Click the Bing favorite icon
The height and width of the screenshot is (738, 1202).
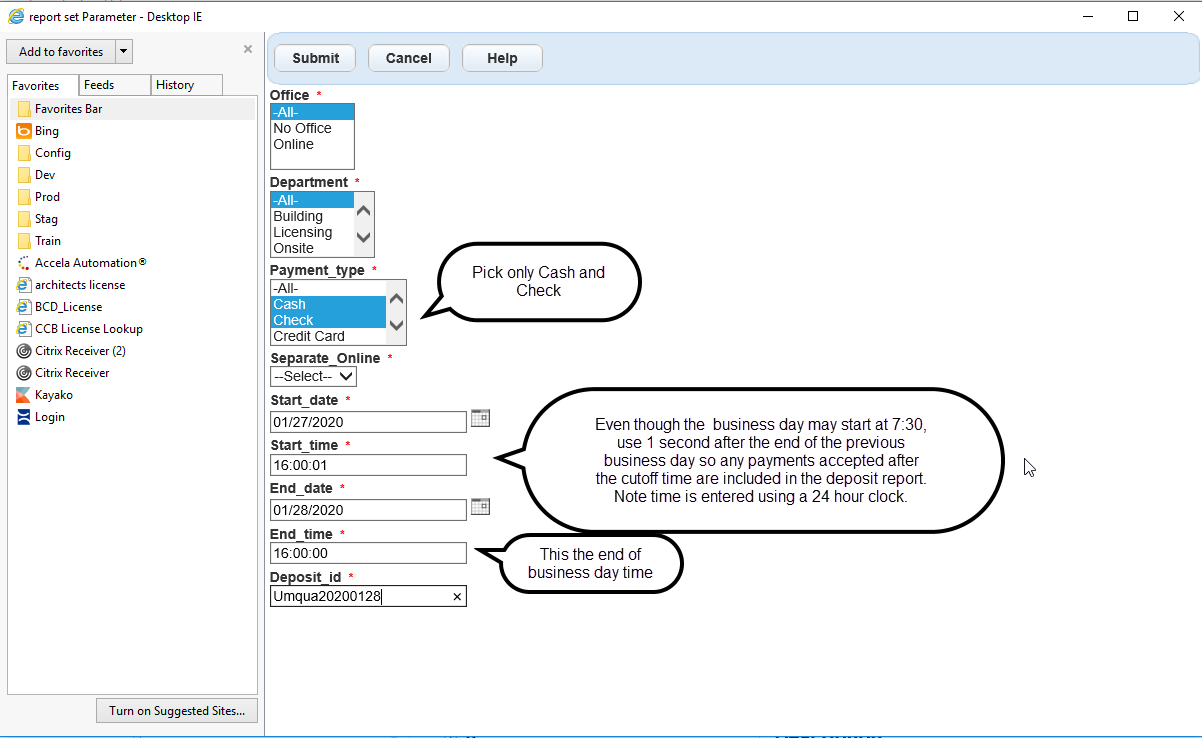pyautogui.click(x=24, y=131)
